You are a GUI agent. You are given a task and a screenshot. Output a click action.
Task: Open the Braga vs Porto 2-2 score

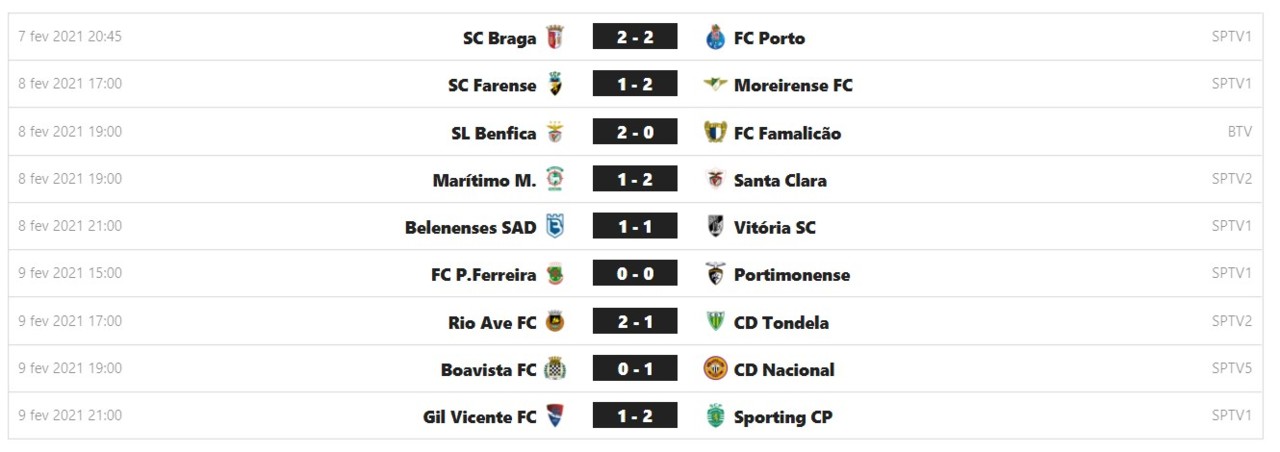tap(635, 37)
